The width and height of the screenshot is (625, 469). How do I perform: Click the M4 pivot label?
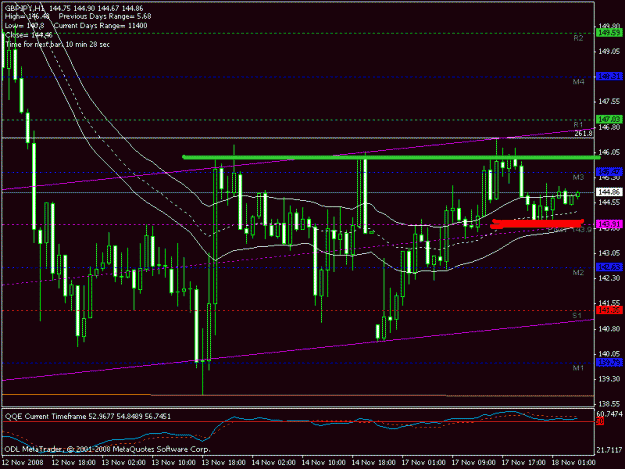578,82
